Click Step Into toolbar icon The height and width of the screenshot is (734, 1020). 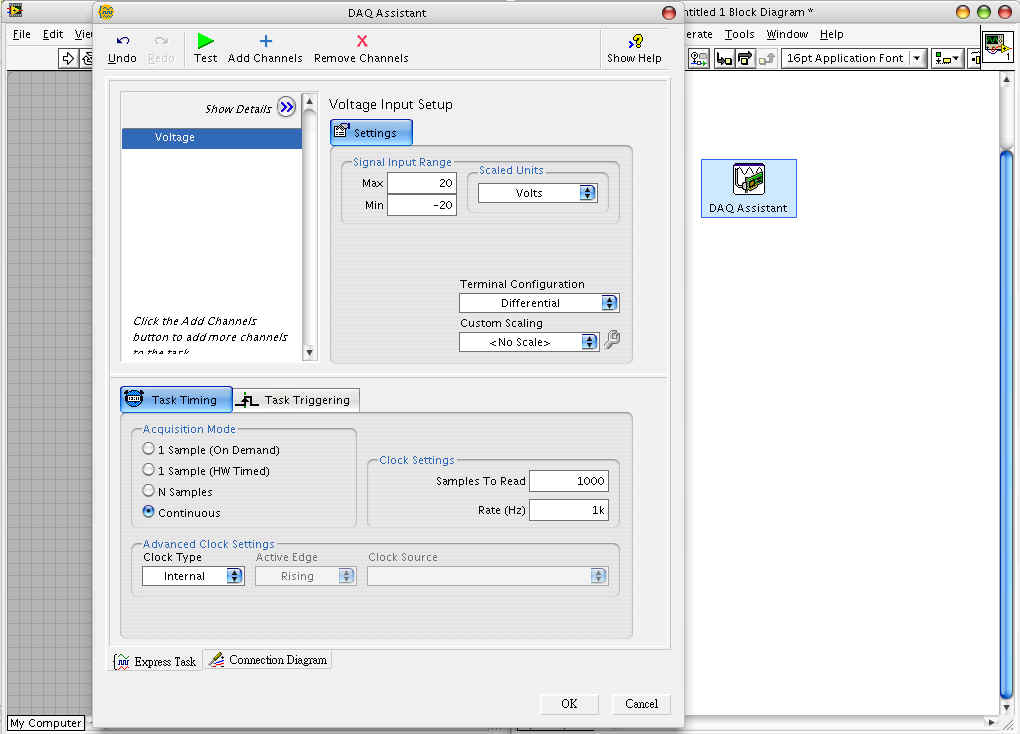[x=723, y=59]
